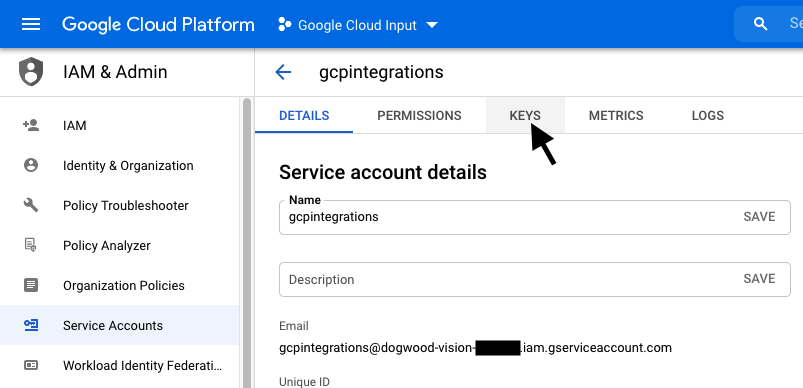
Task: Save the service account Name
Action: click(x=759, y=217)
